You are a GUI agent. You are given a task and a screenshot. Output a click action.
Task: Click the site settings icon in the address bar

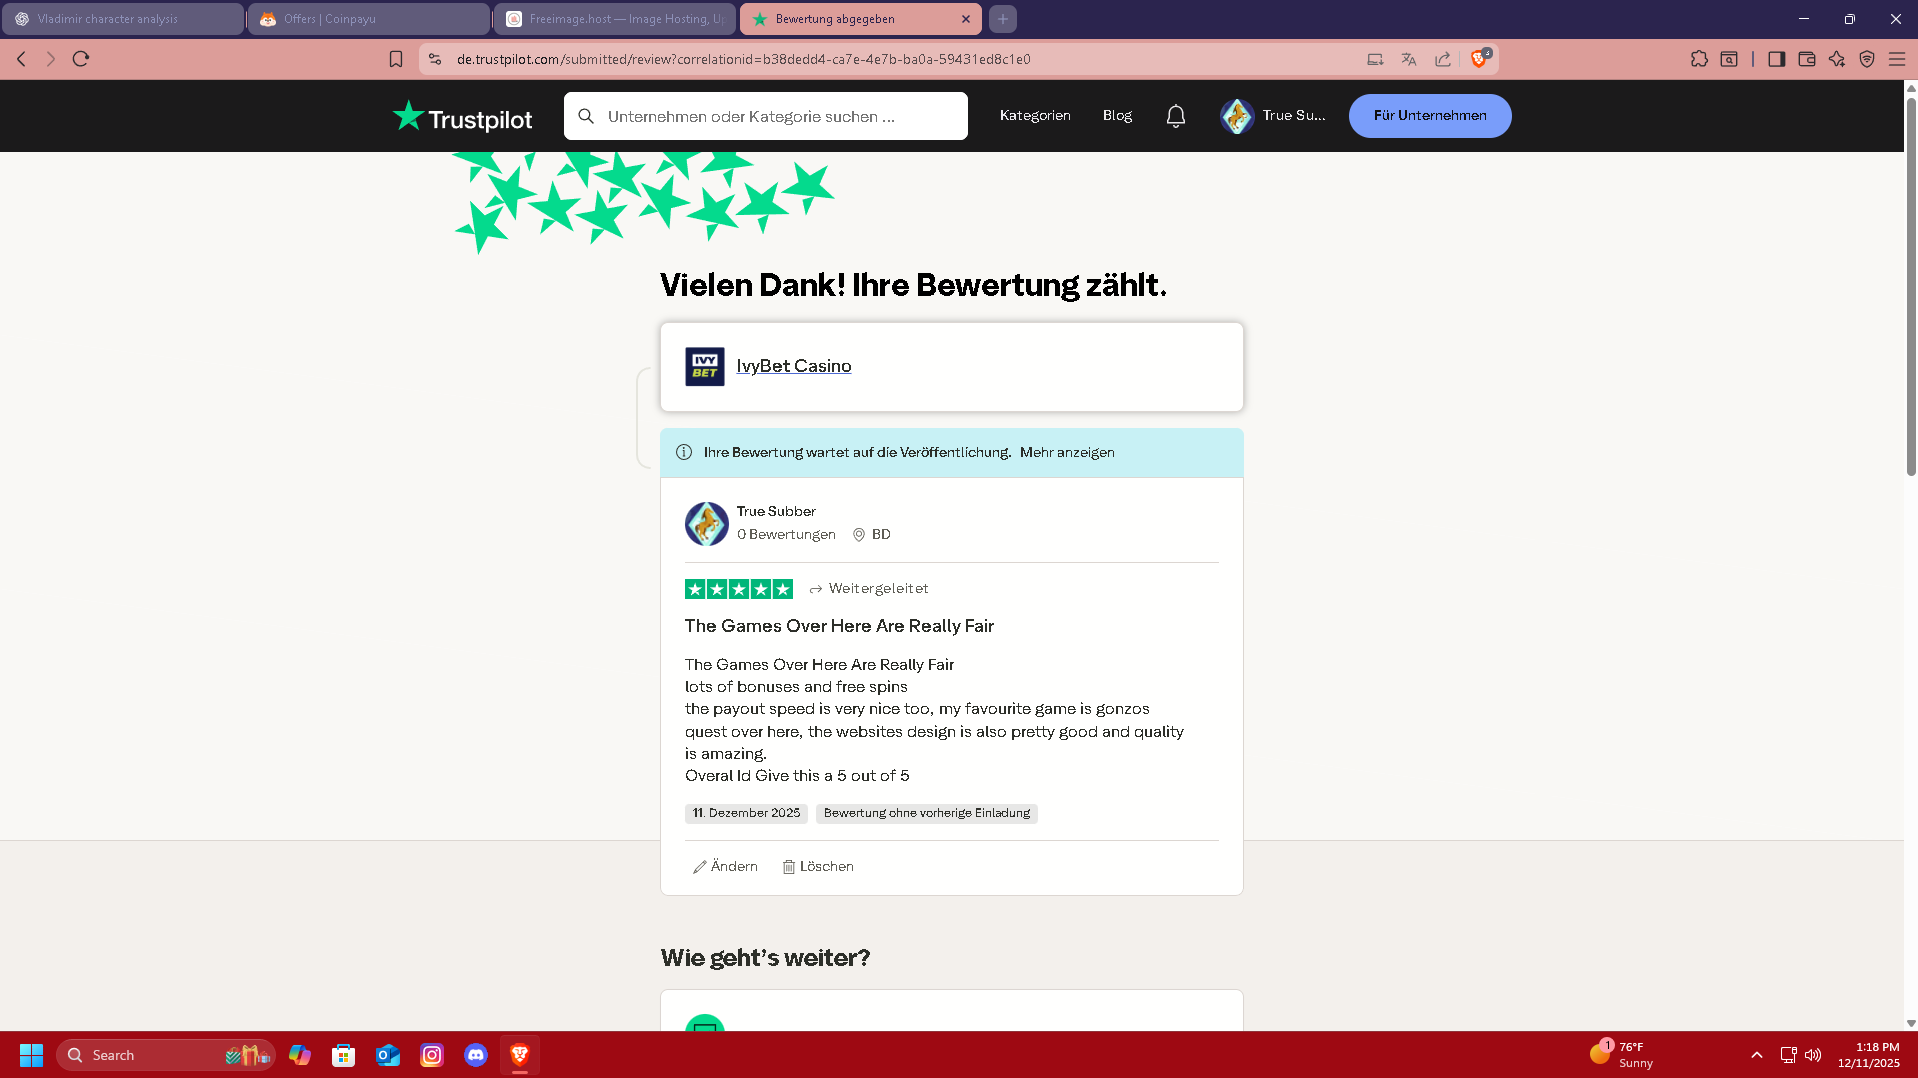pyautogui.click(x=435, y=59)
